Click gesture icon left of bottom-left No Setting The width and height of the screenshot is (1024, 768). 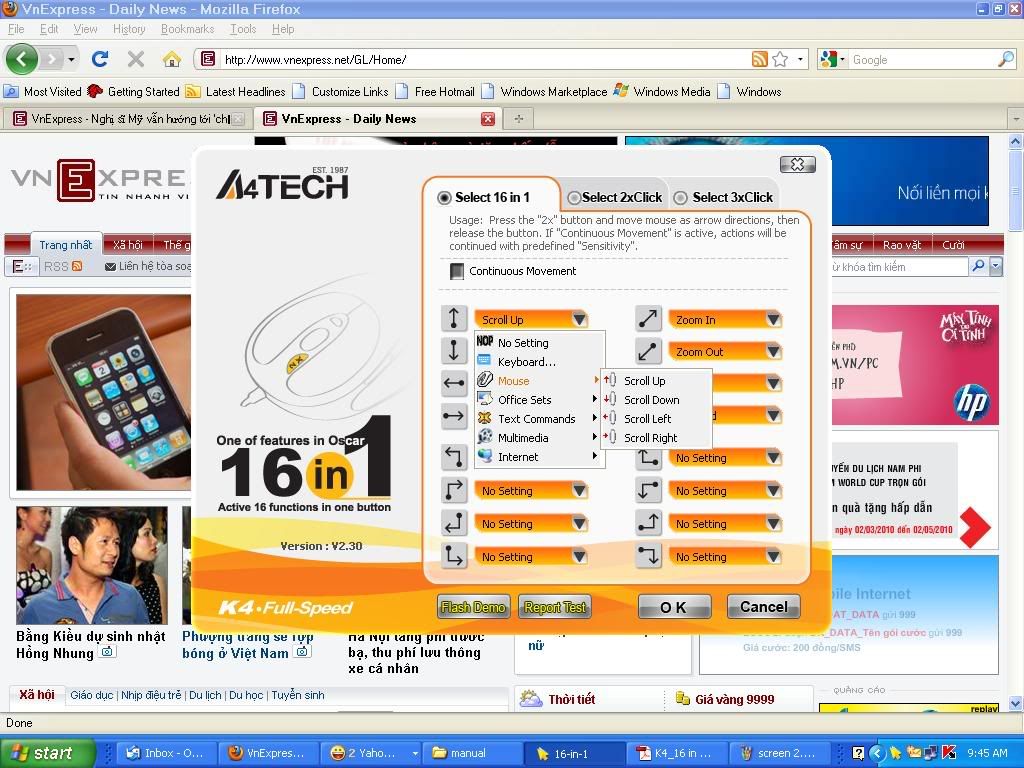coord(454,556)
